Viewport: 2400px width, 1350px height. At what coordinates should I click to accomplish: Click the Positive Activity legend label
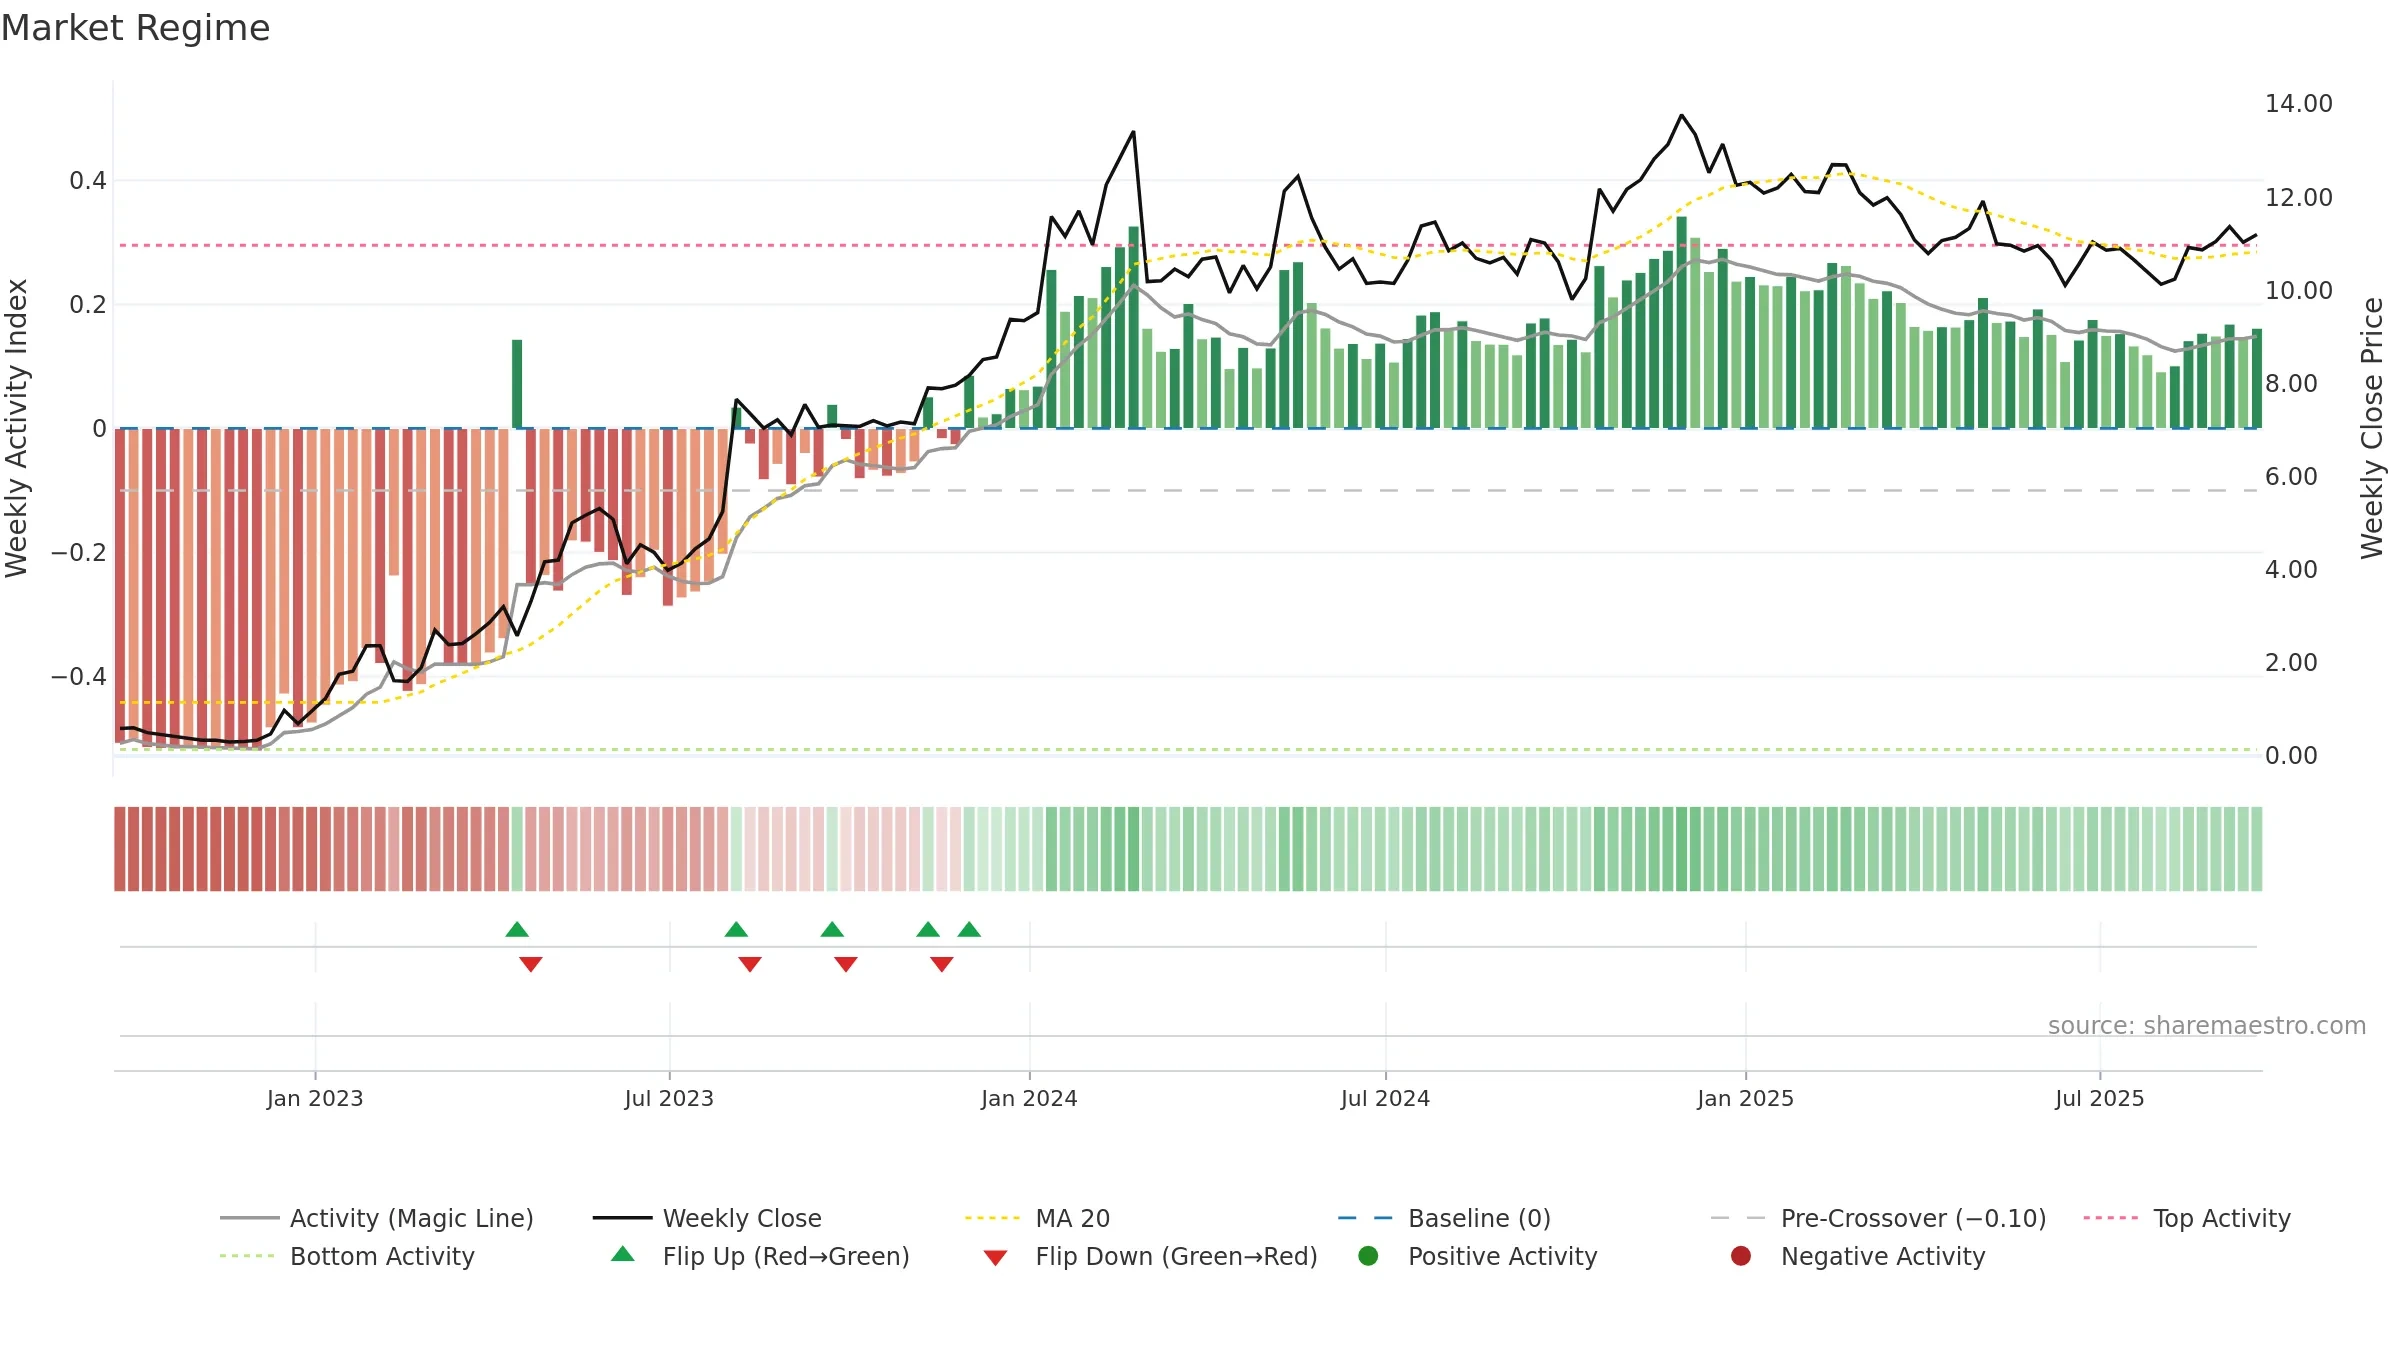(1503, 1256)
